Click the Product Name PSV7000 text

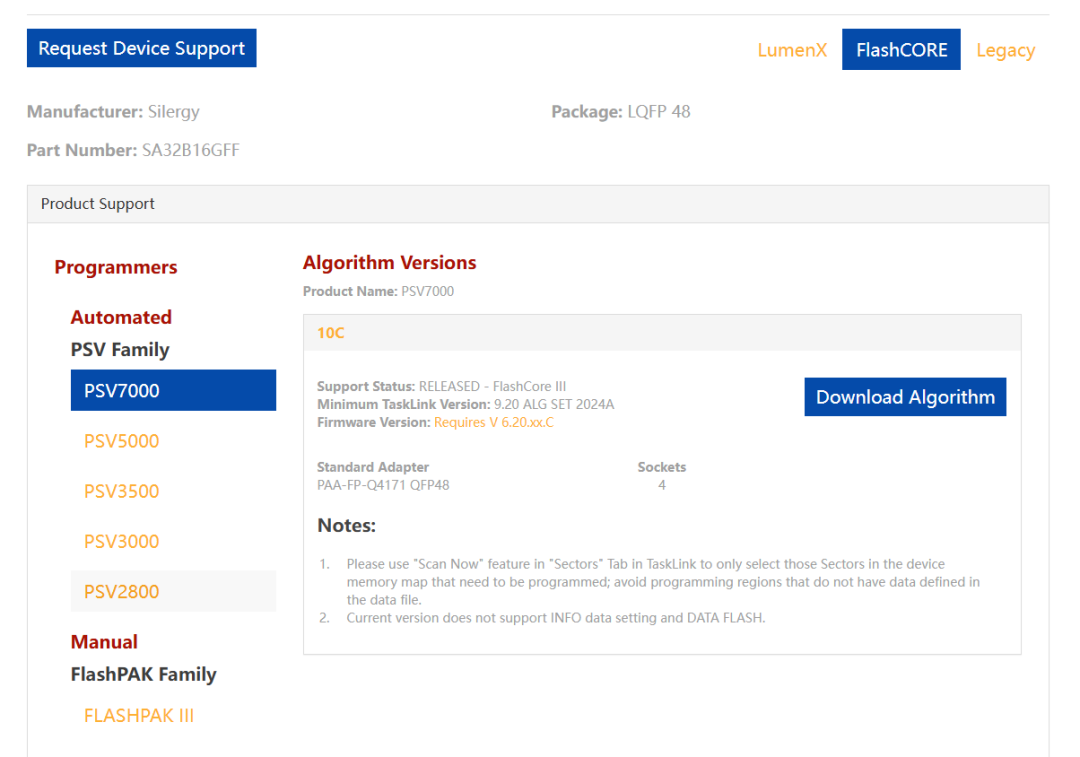pyautogui.click(x=378, y=291)
